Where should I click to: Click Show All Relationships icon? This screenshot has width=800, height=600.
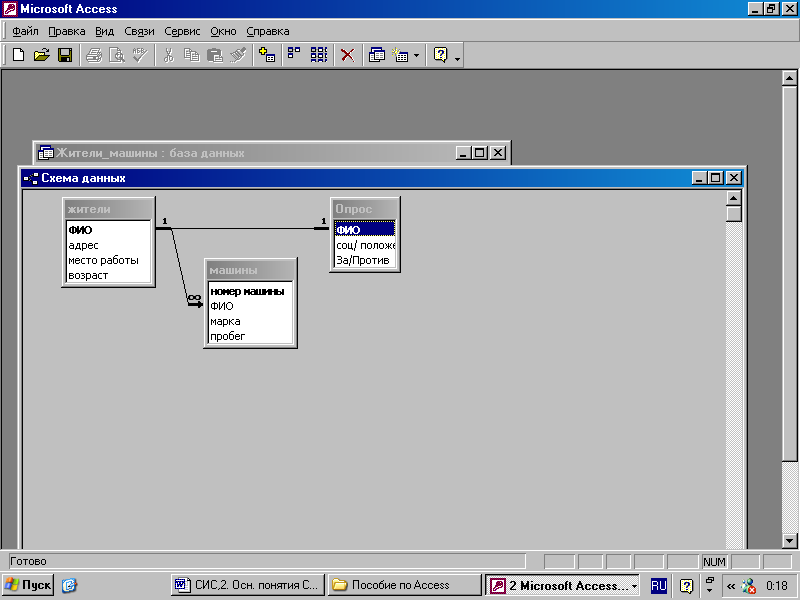pos(319,55)
